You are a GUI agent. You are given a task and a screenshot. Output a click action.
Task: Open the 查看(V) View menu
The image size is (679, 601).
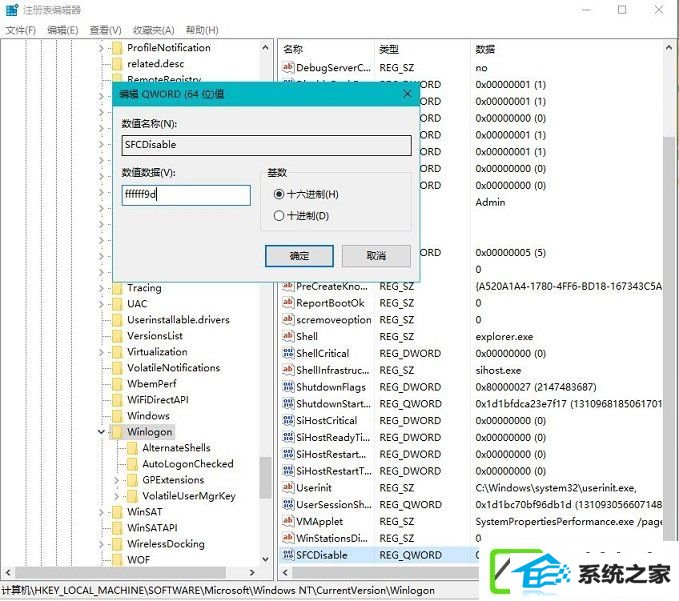pos(105,30)
